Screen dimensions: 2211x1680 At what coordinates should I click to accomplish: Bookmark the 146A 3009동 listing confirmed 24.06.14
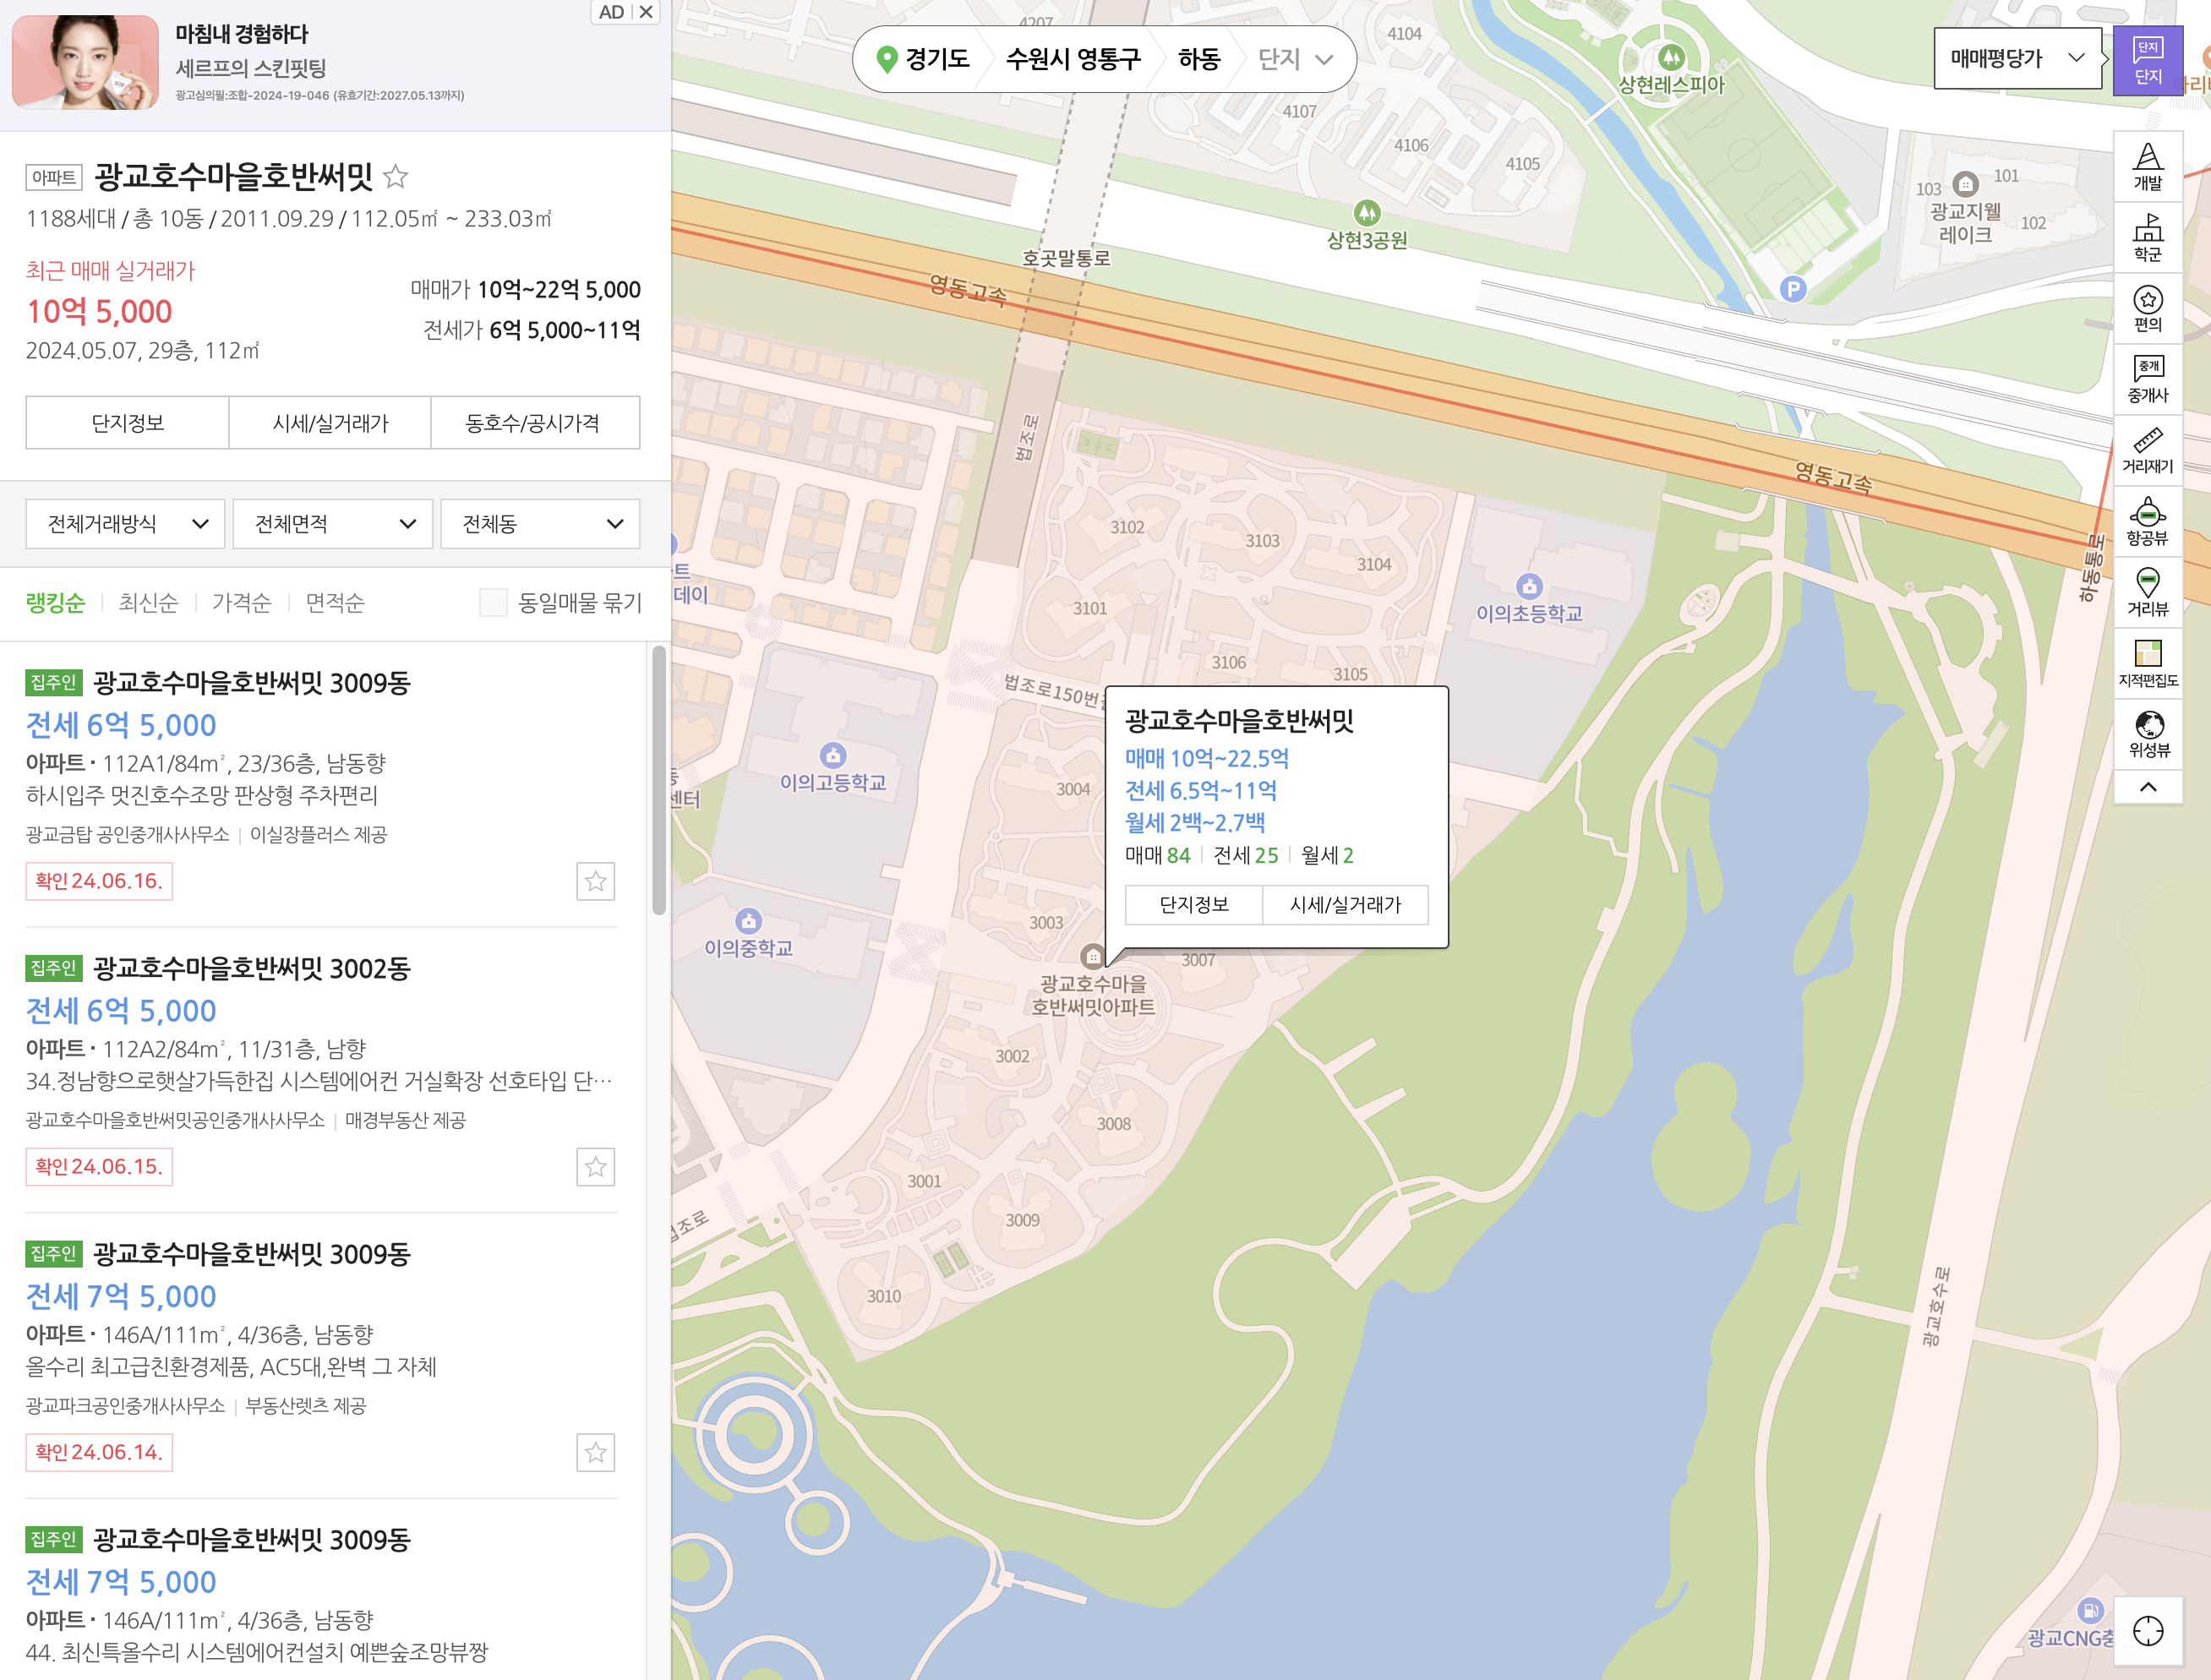[595, 1452]
